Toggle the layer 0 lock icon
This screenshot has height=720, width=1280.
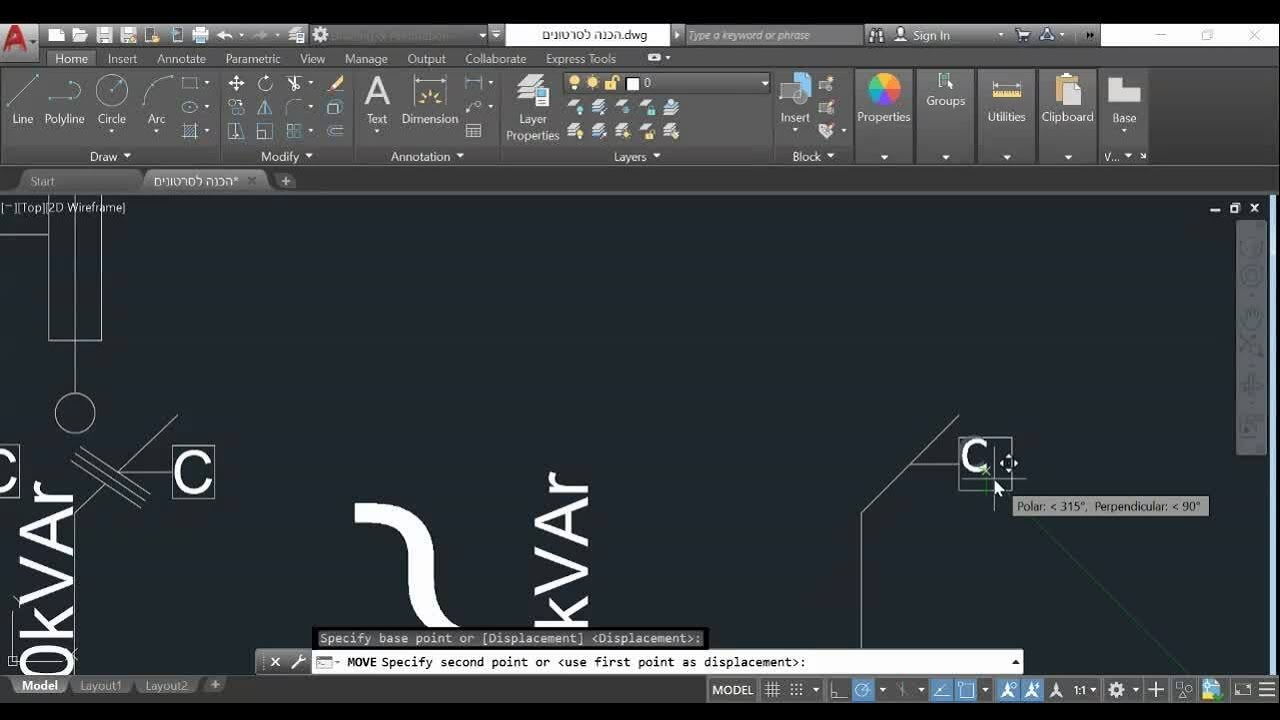tap(611, 83)
